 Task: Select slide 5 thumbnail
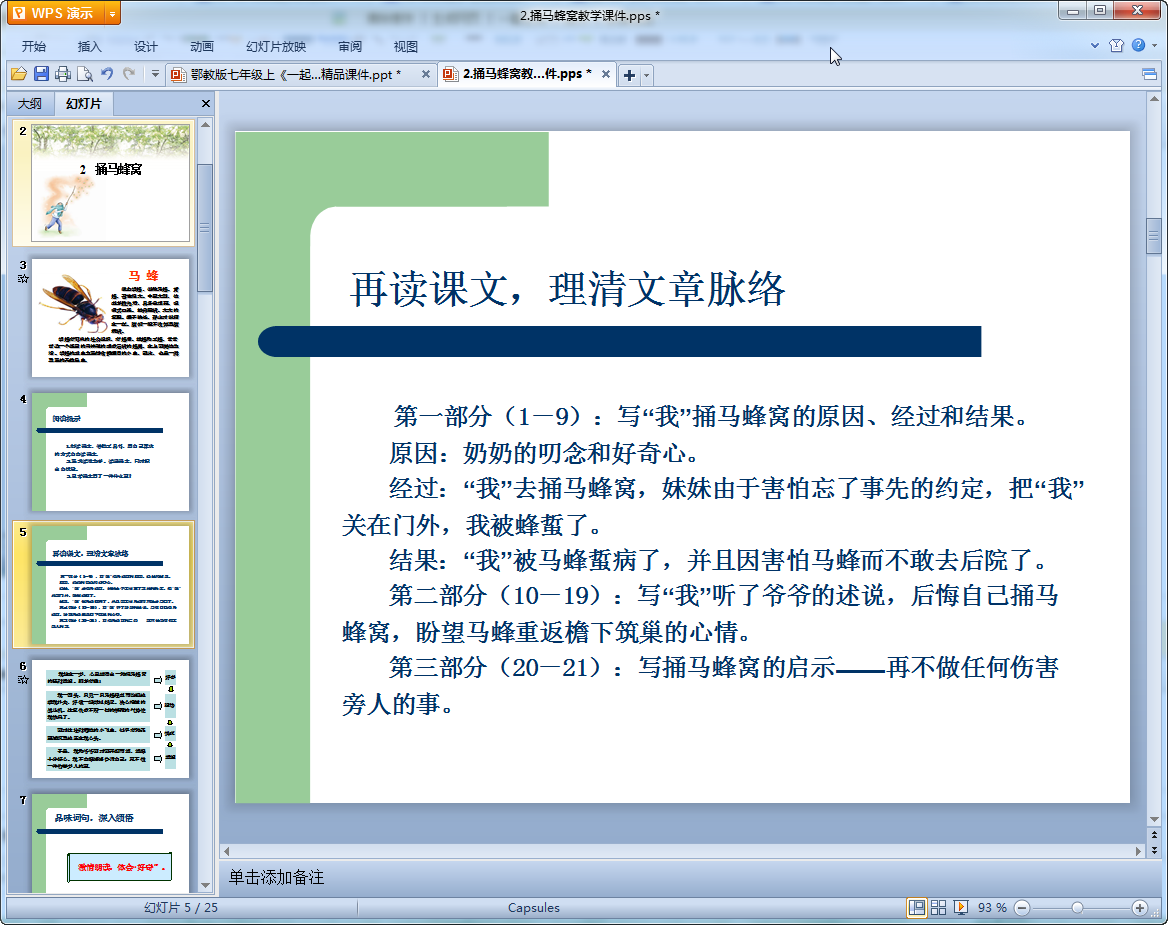(110, 585)
